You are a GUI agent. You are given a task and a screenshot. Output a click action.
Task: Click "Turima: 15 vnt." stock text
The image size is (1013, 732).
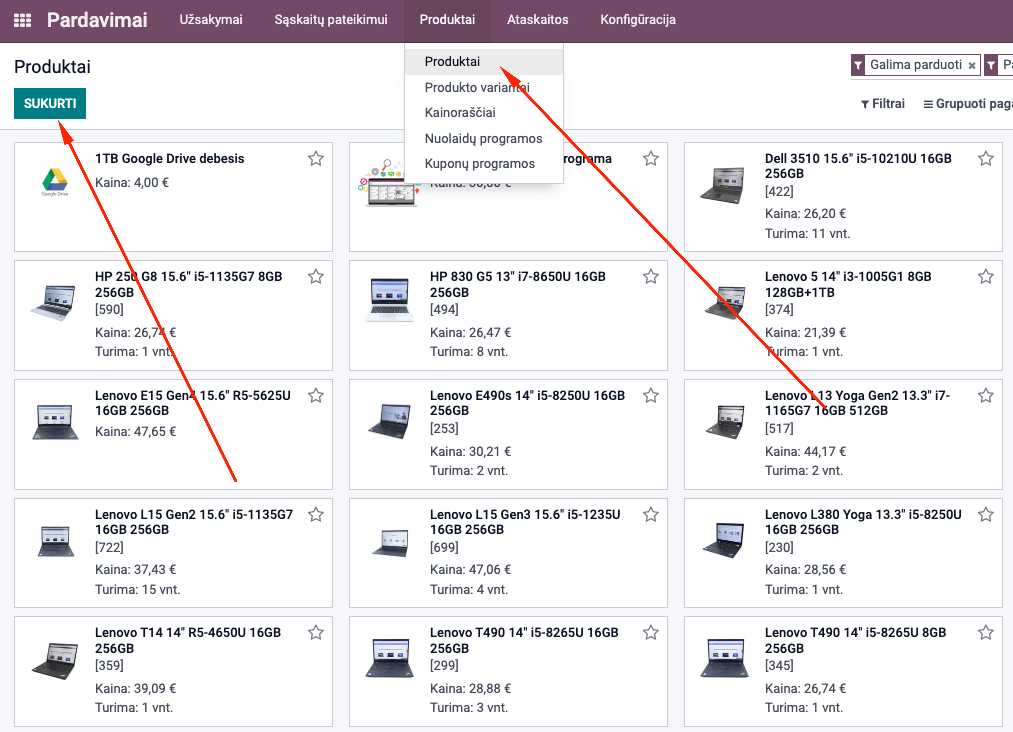point(138,589)
